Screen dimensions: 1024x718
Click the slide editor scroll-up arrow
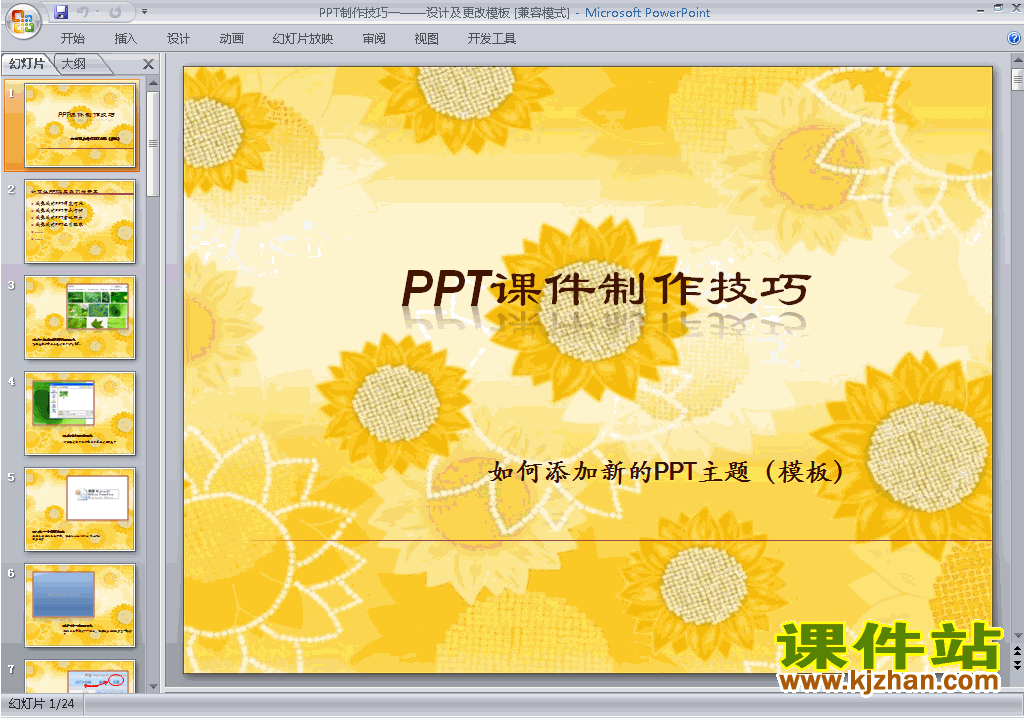click(1017, 61)
